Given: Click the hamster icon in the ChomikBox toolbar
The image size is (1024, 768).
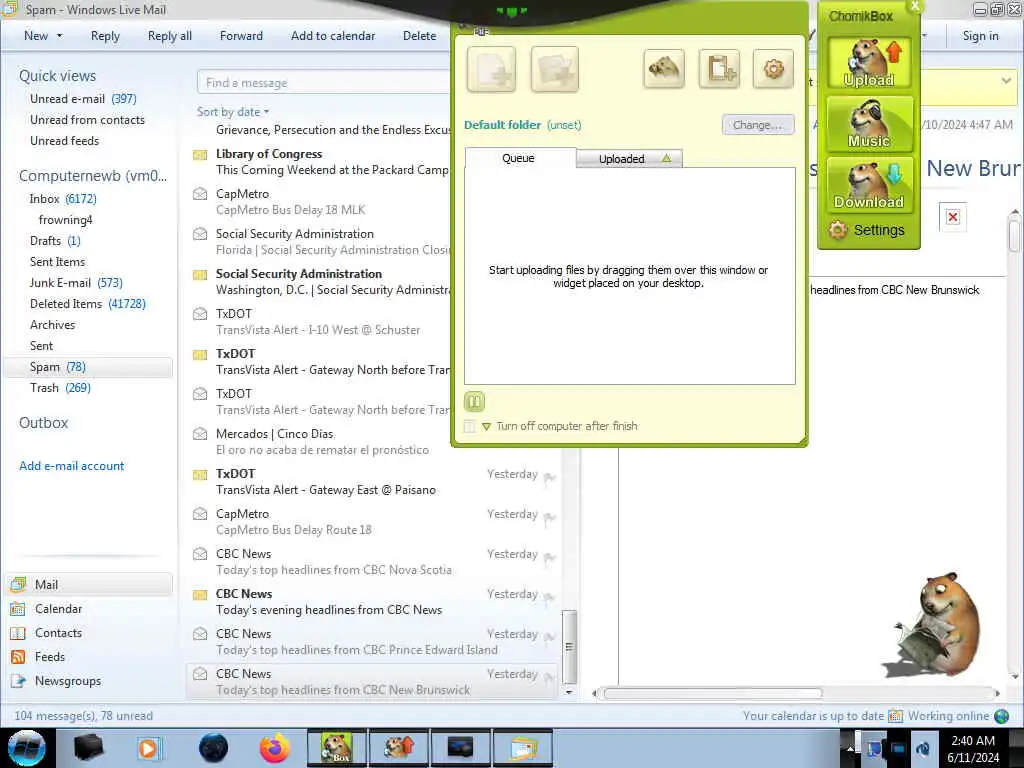Looking at the screenshot, I should tap(664, 69).
